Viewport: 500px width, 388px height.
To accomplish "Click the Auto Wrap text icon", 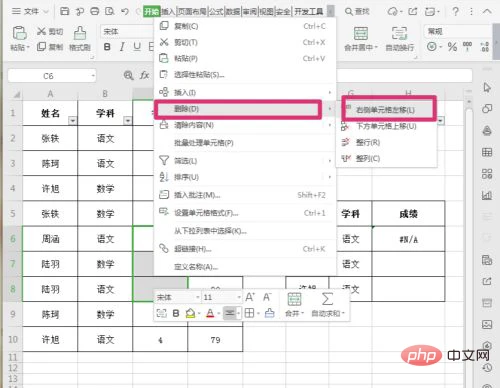I will coord(399,34).
